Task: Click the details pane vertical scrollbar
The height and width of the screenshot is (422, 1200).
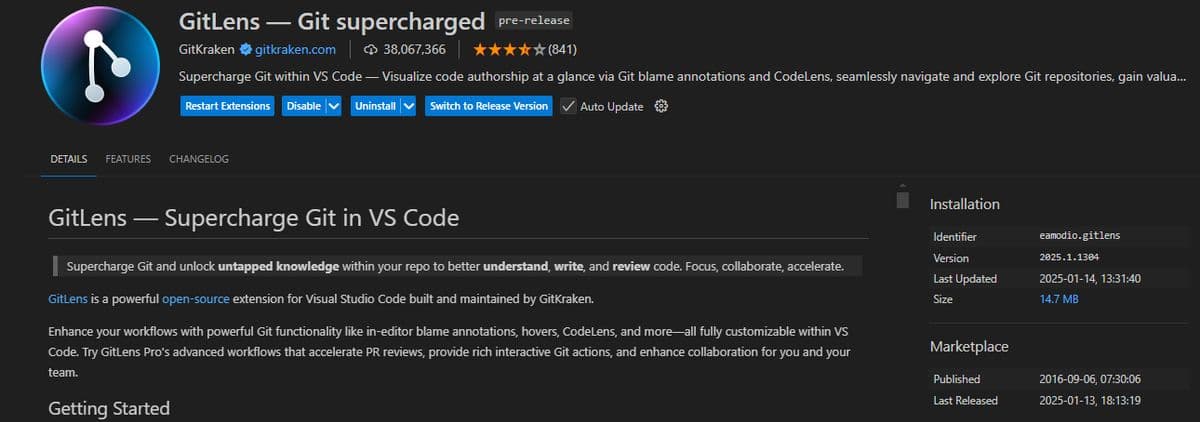Action: coord(902,199)
